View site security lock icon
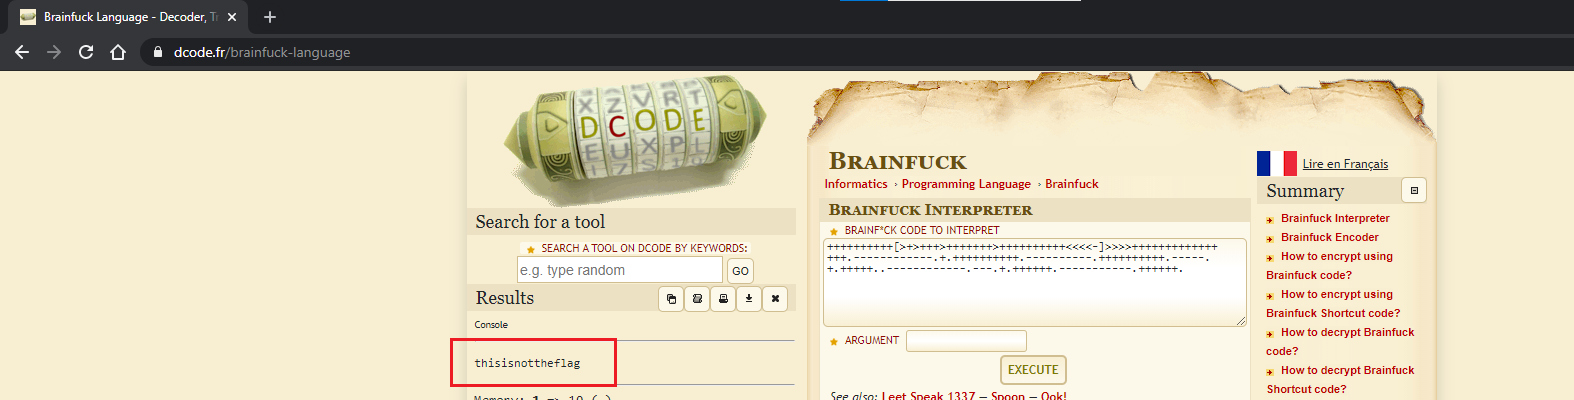The height and width of the screenshot is (400, 1574). (158, 52)
